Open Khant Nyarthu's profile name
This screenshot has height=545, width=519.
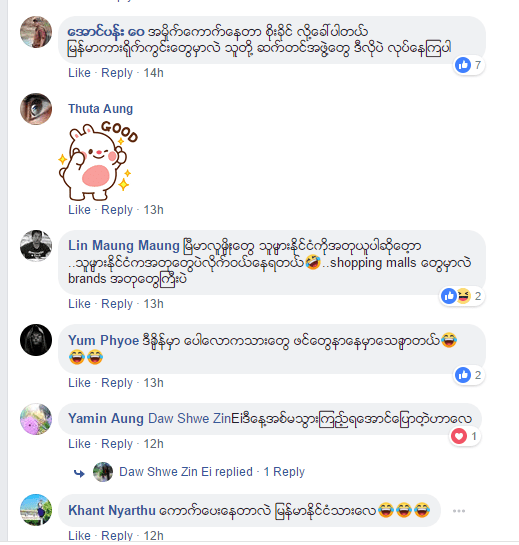coord(112,510)
